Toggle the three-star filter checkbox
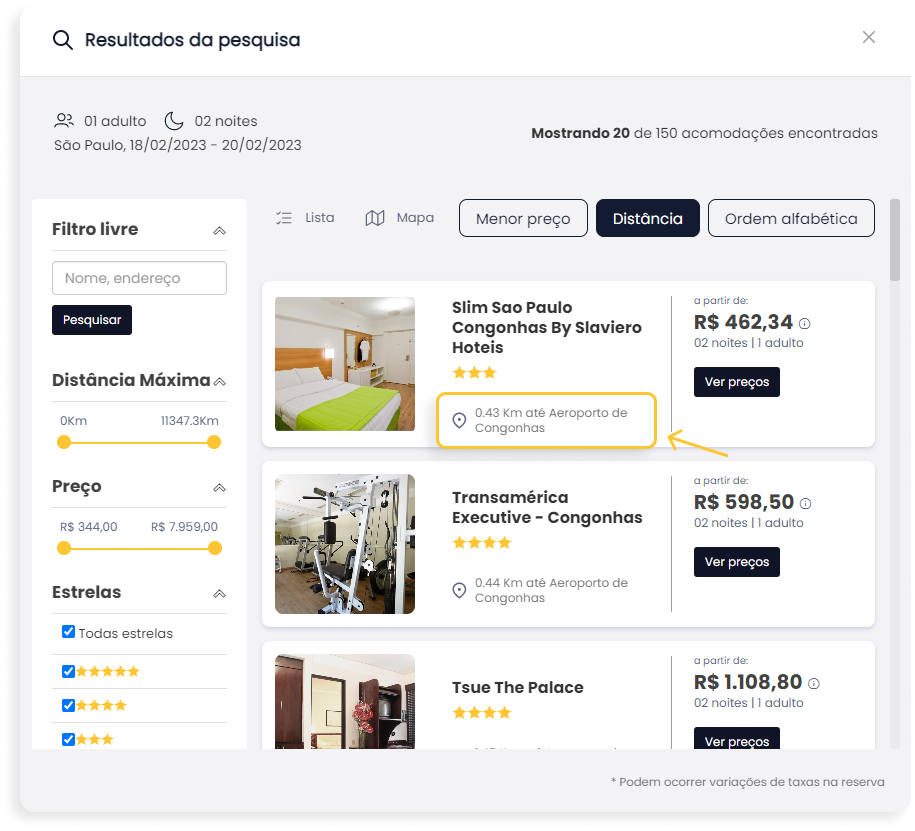Viewport: 915px width, 831px height. (x=68, y=739)
